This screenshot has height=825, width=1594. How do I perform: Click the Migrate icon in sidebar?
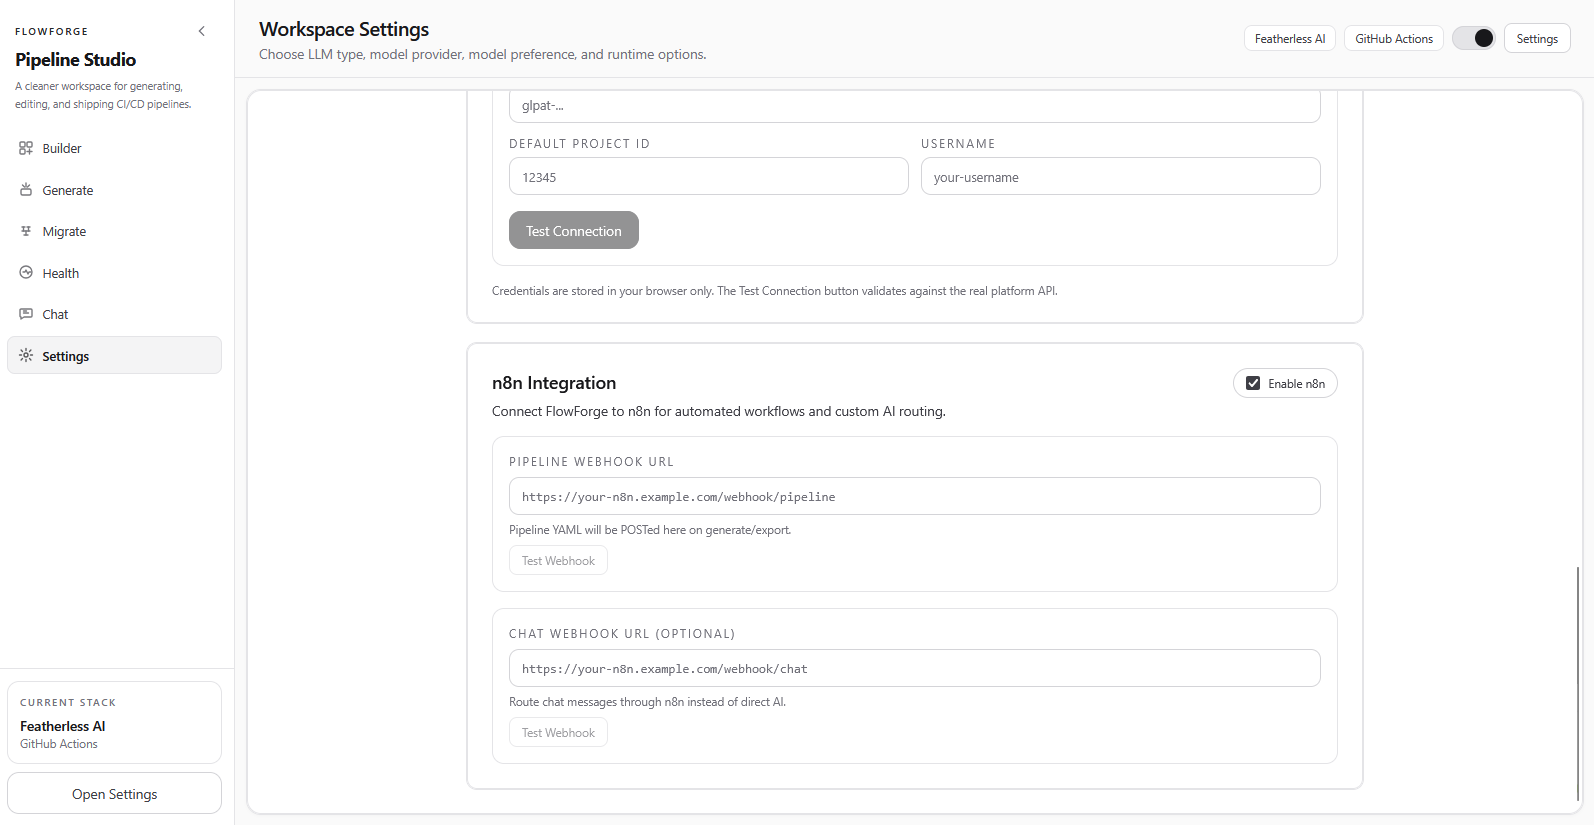(26, 231)
